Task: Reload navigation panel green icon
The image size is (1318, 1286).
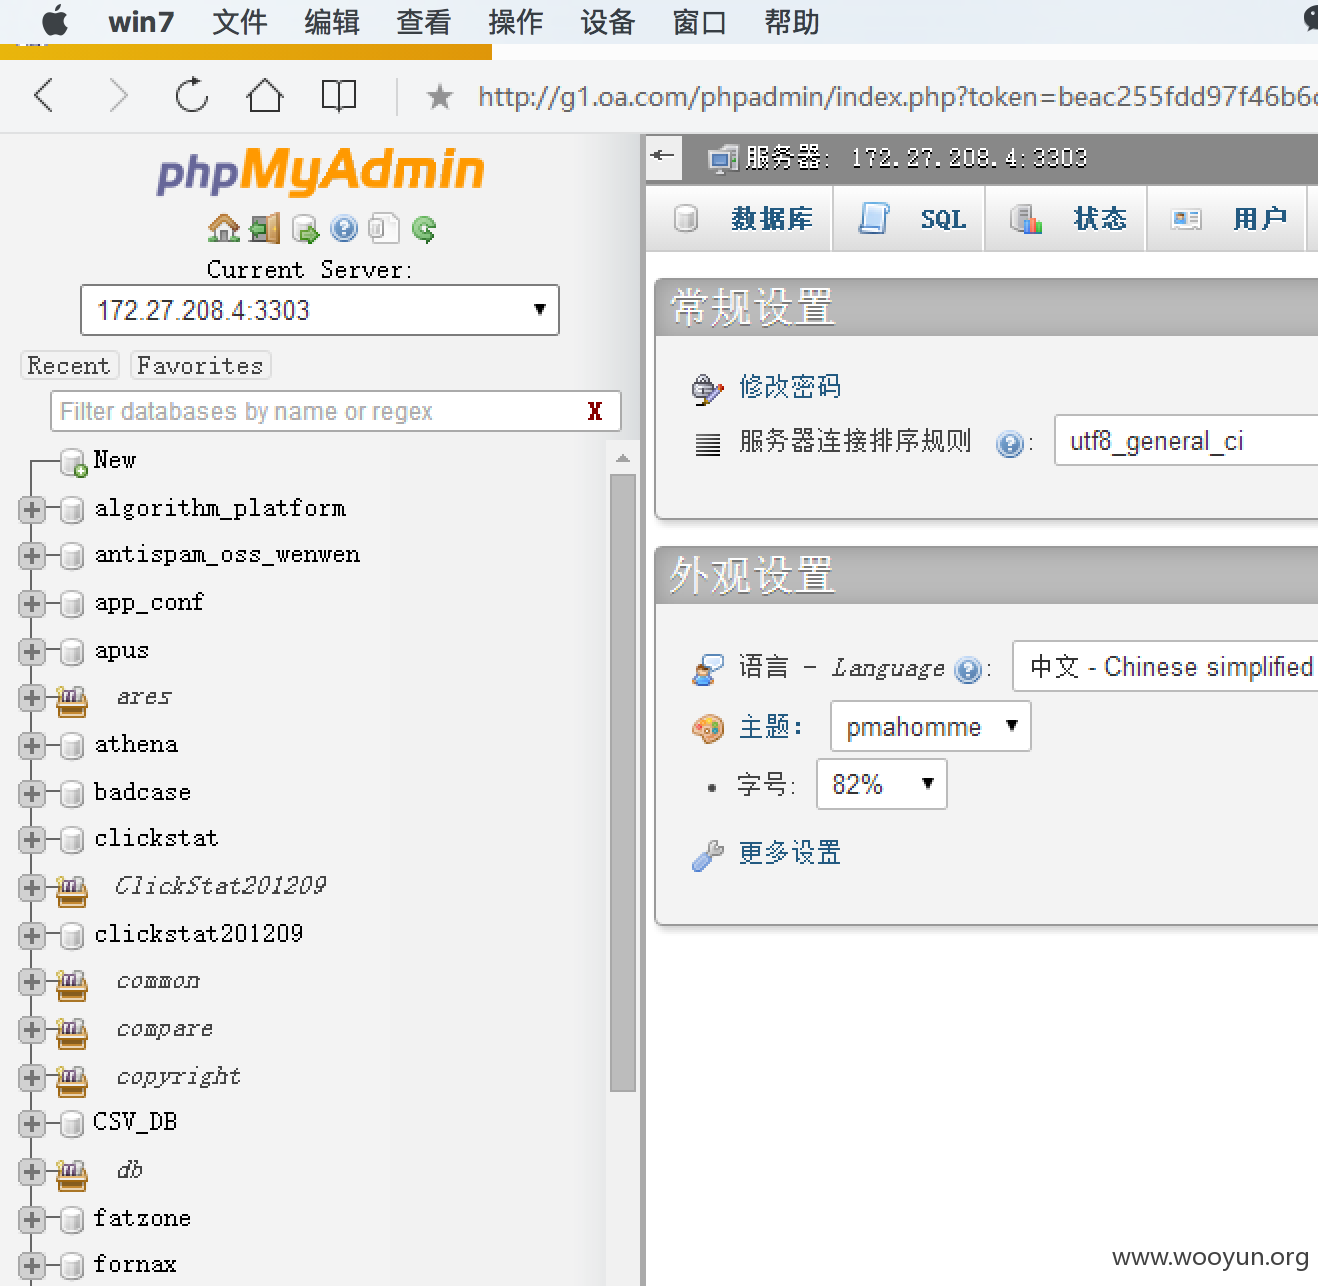Action: click(x=424, y=229)
